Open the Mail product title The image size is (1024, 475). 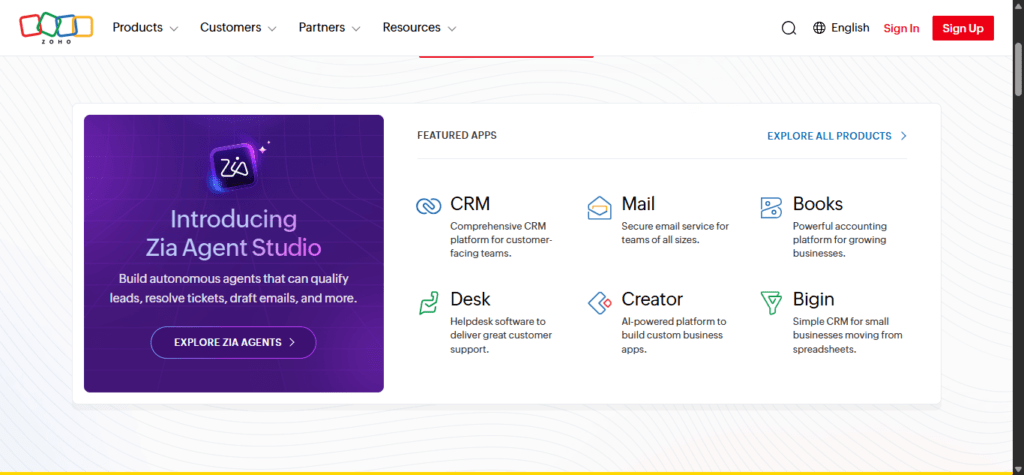(638, 204)
